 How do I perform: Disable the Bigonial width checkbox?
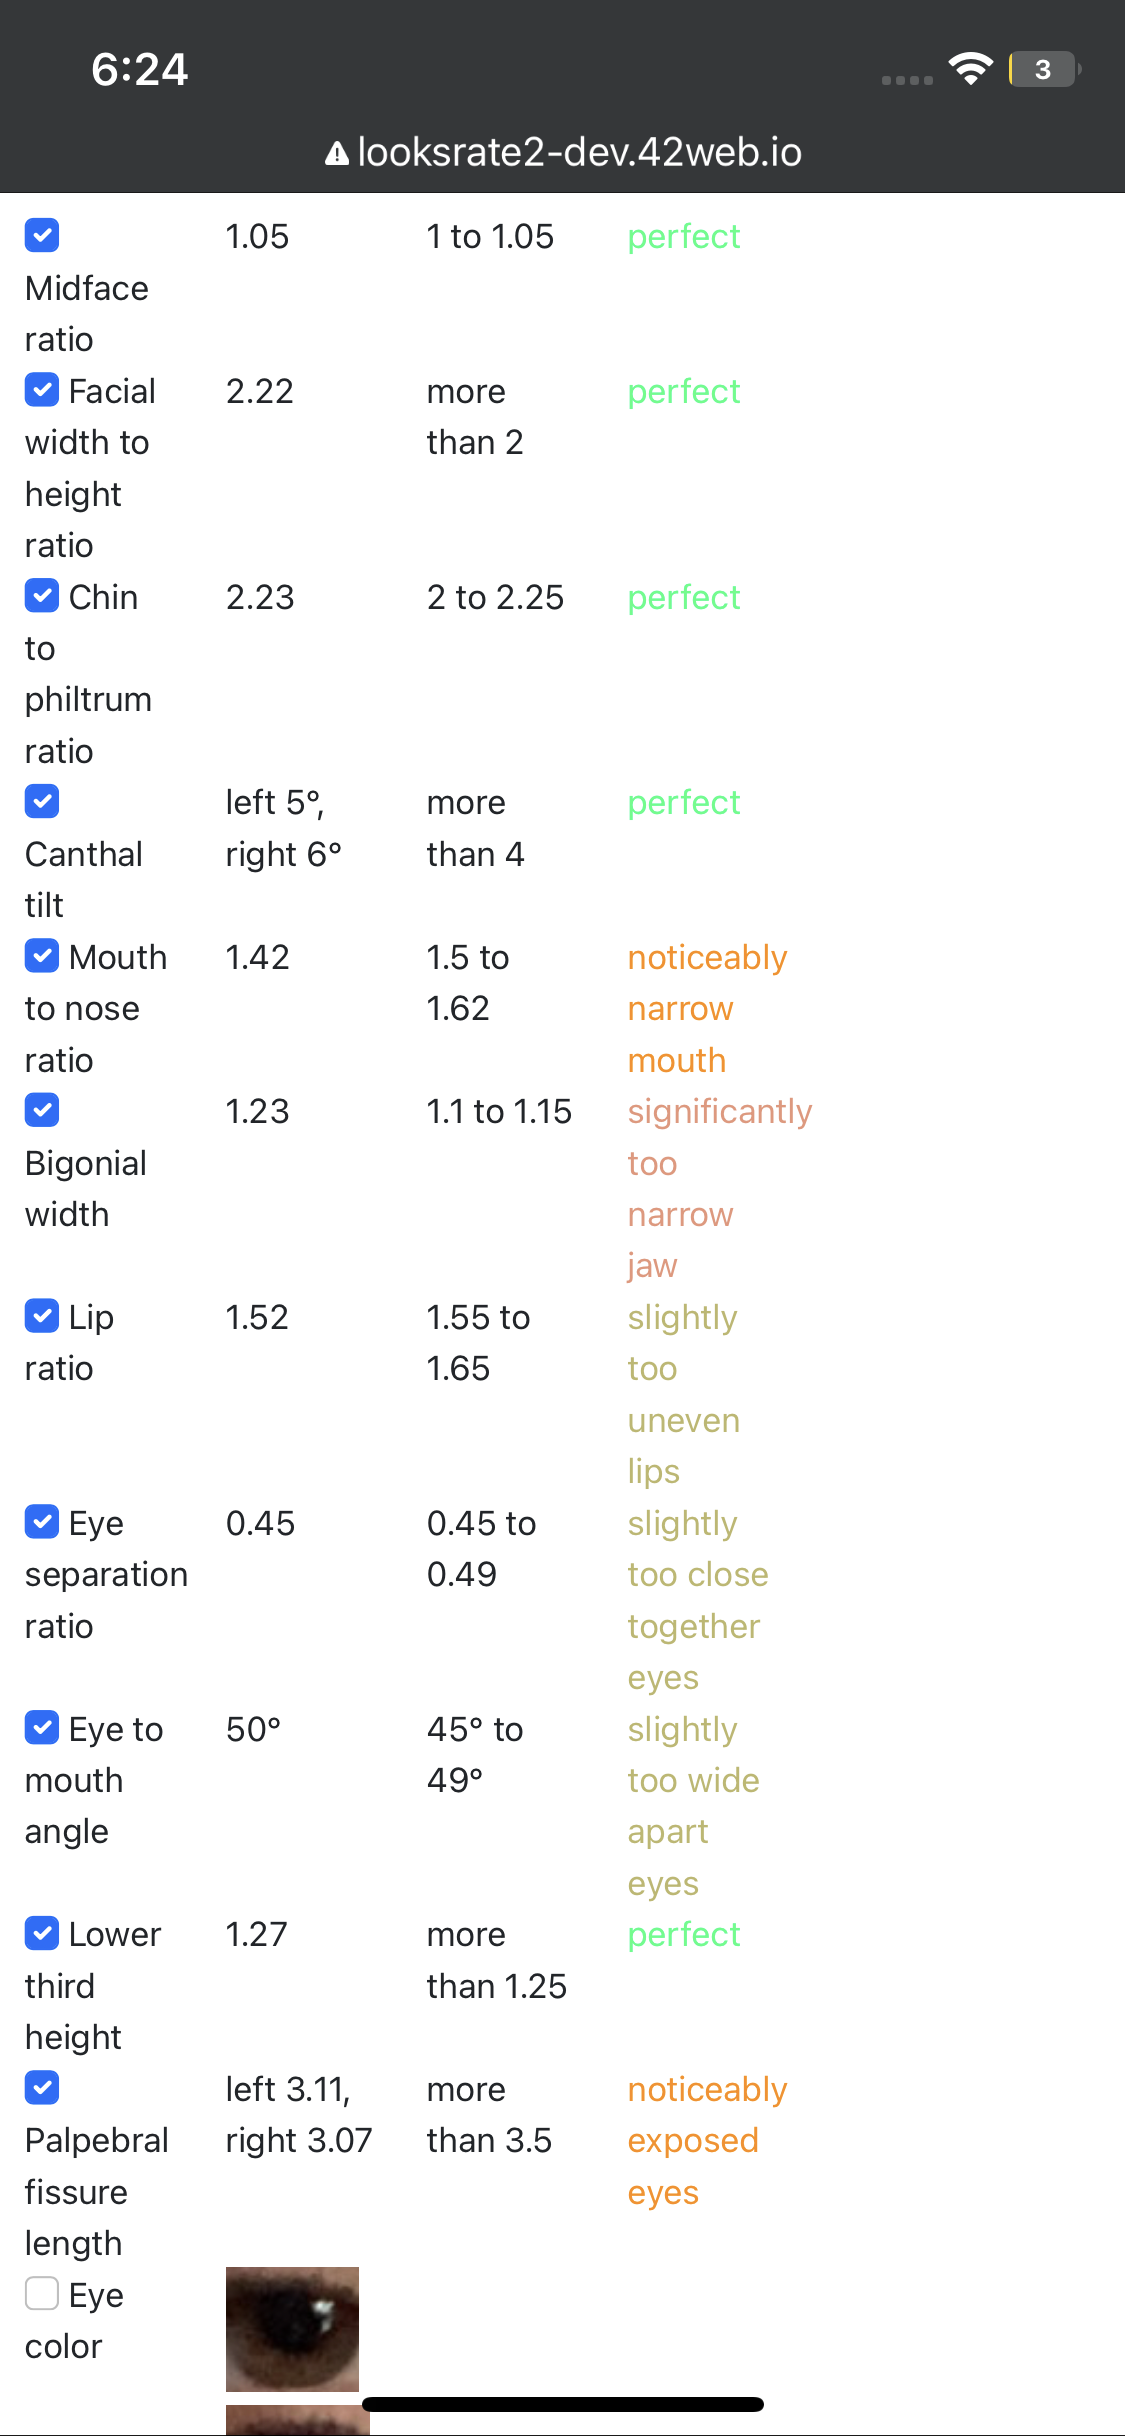(42, 1110)
